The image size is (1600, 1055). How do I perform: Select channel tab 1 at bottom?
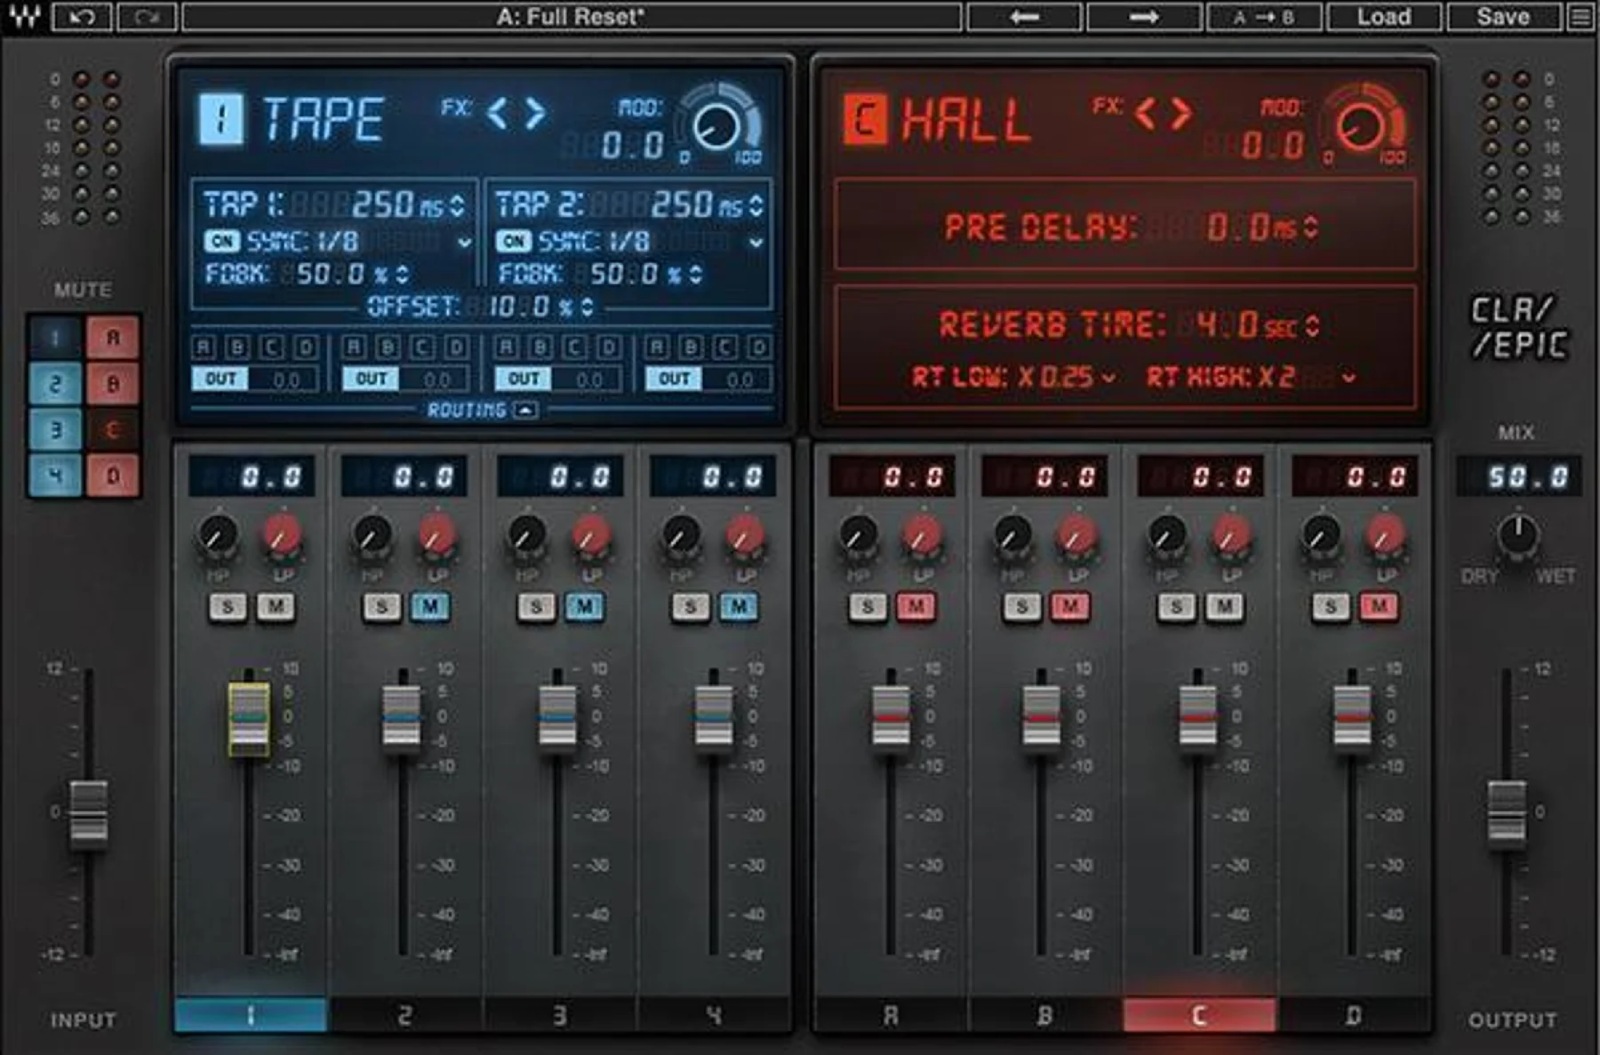pyautogui.click(x=250, y=1015)
